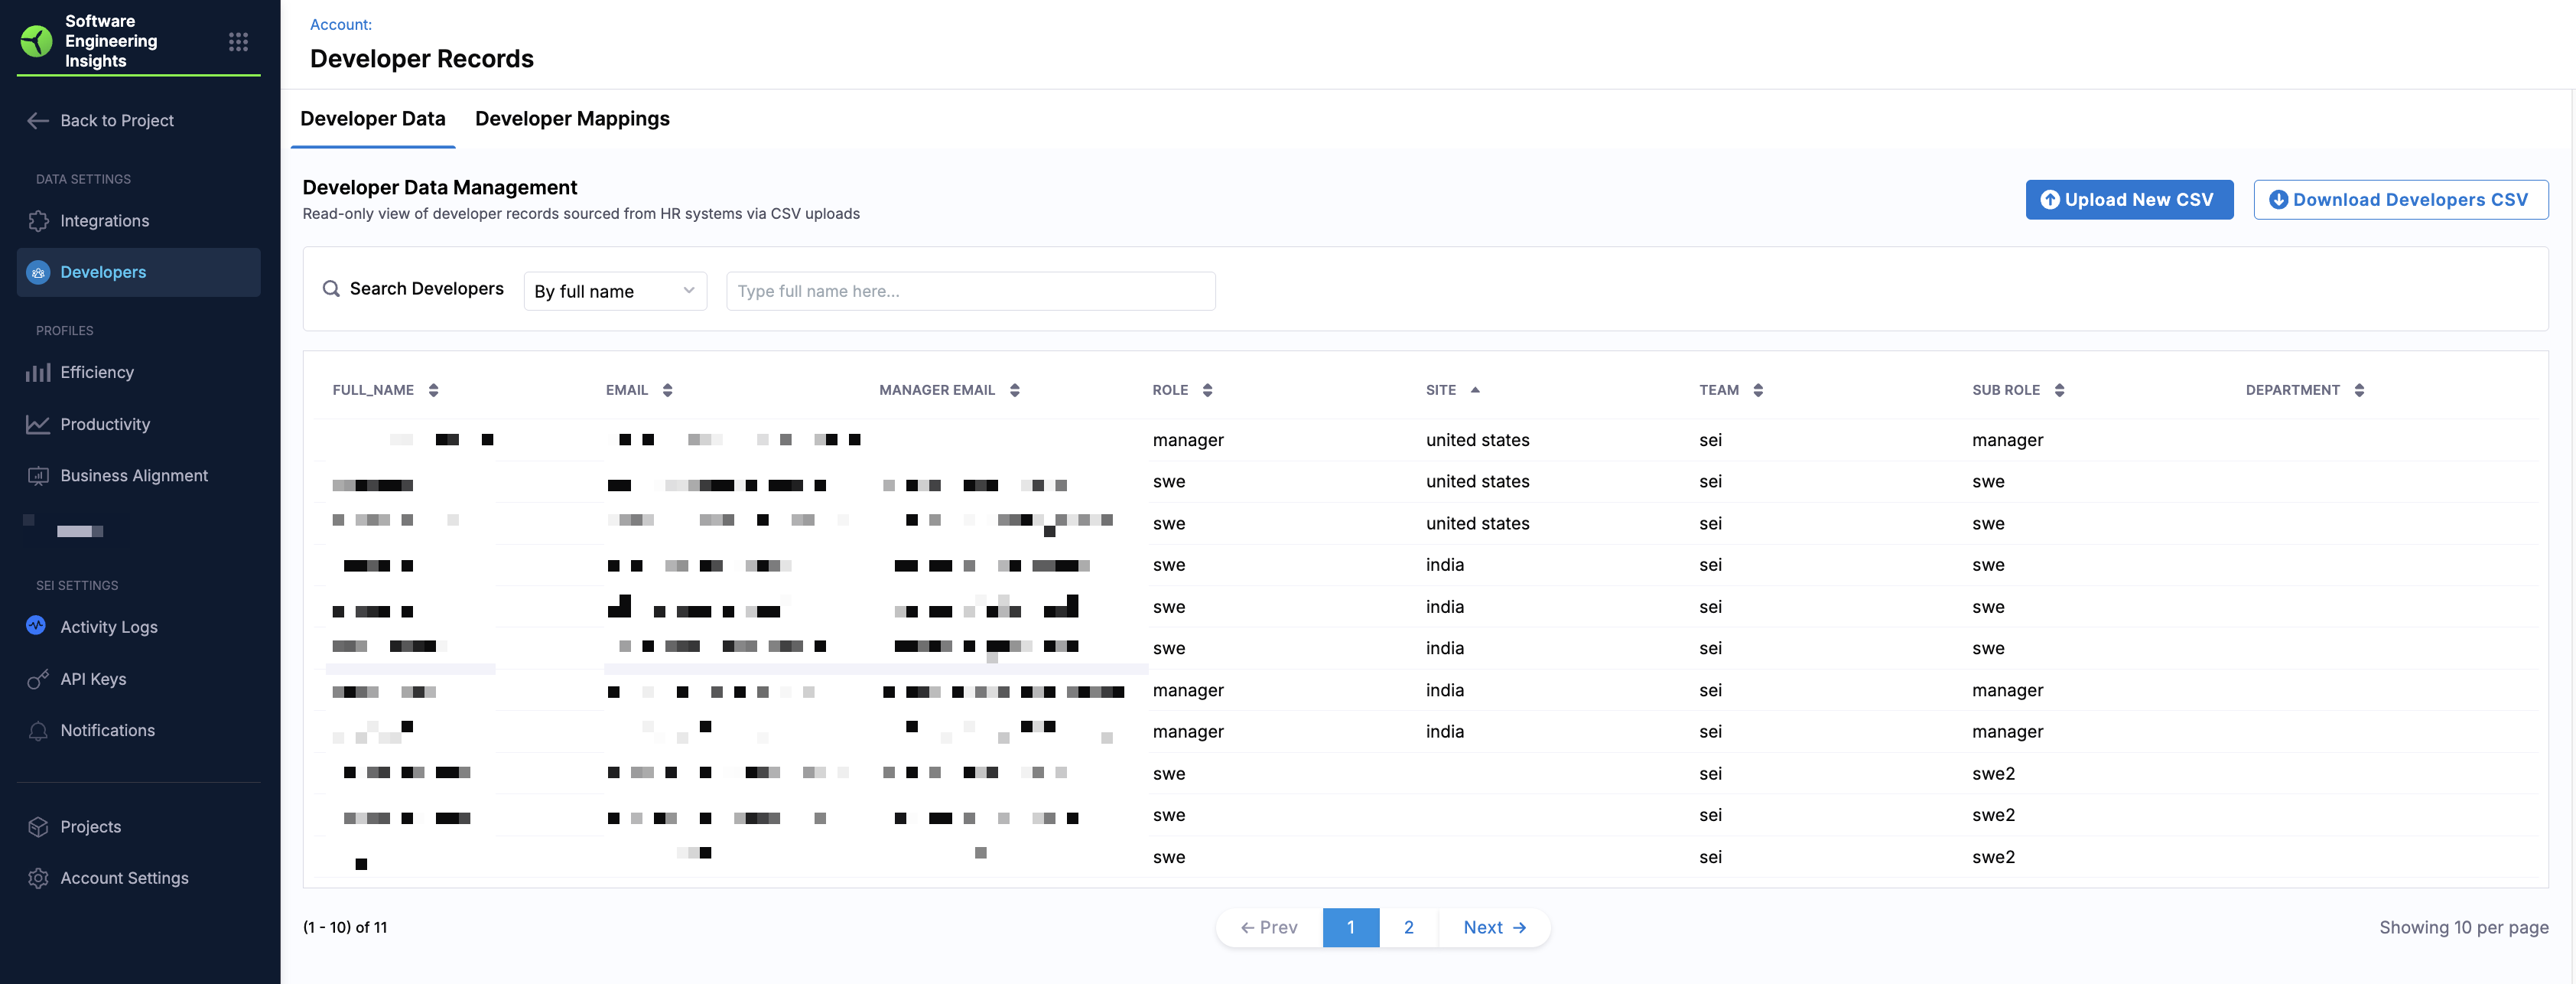The image size is (2576, 984).
Task: Click the Download Developers CSV button
Action: (2400, 200)
